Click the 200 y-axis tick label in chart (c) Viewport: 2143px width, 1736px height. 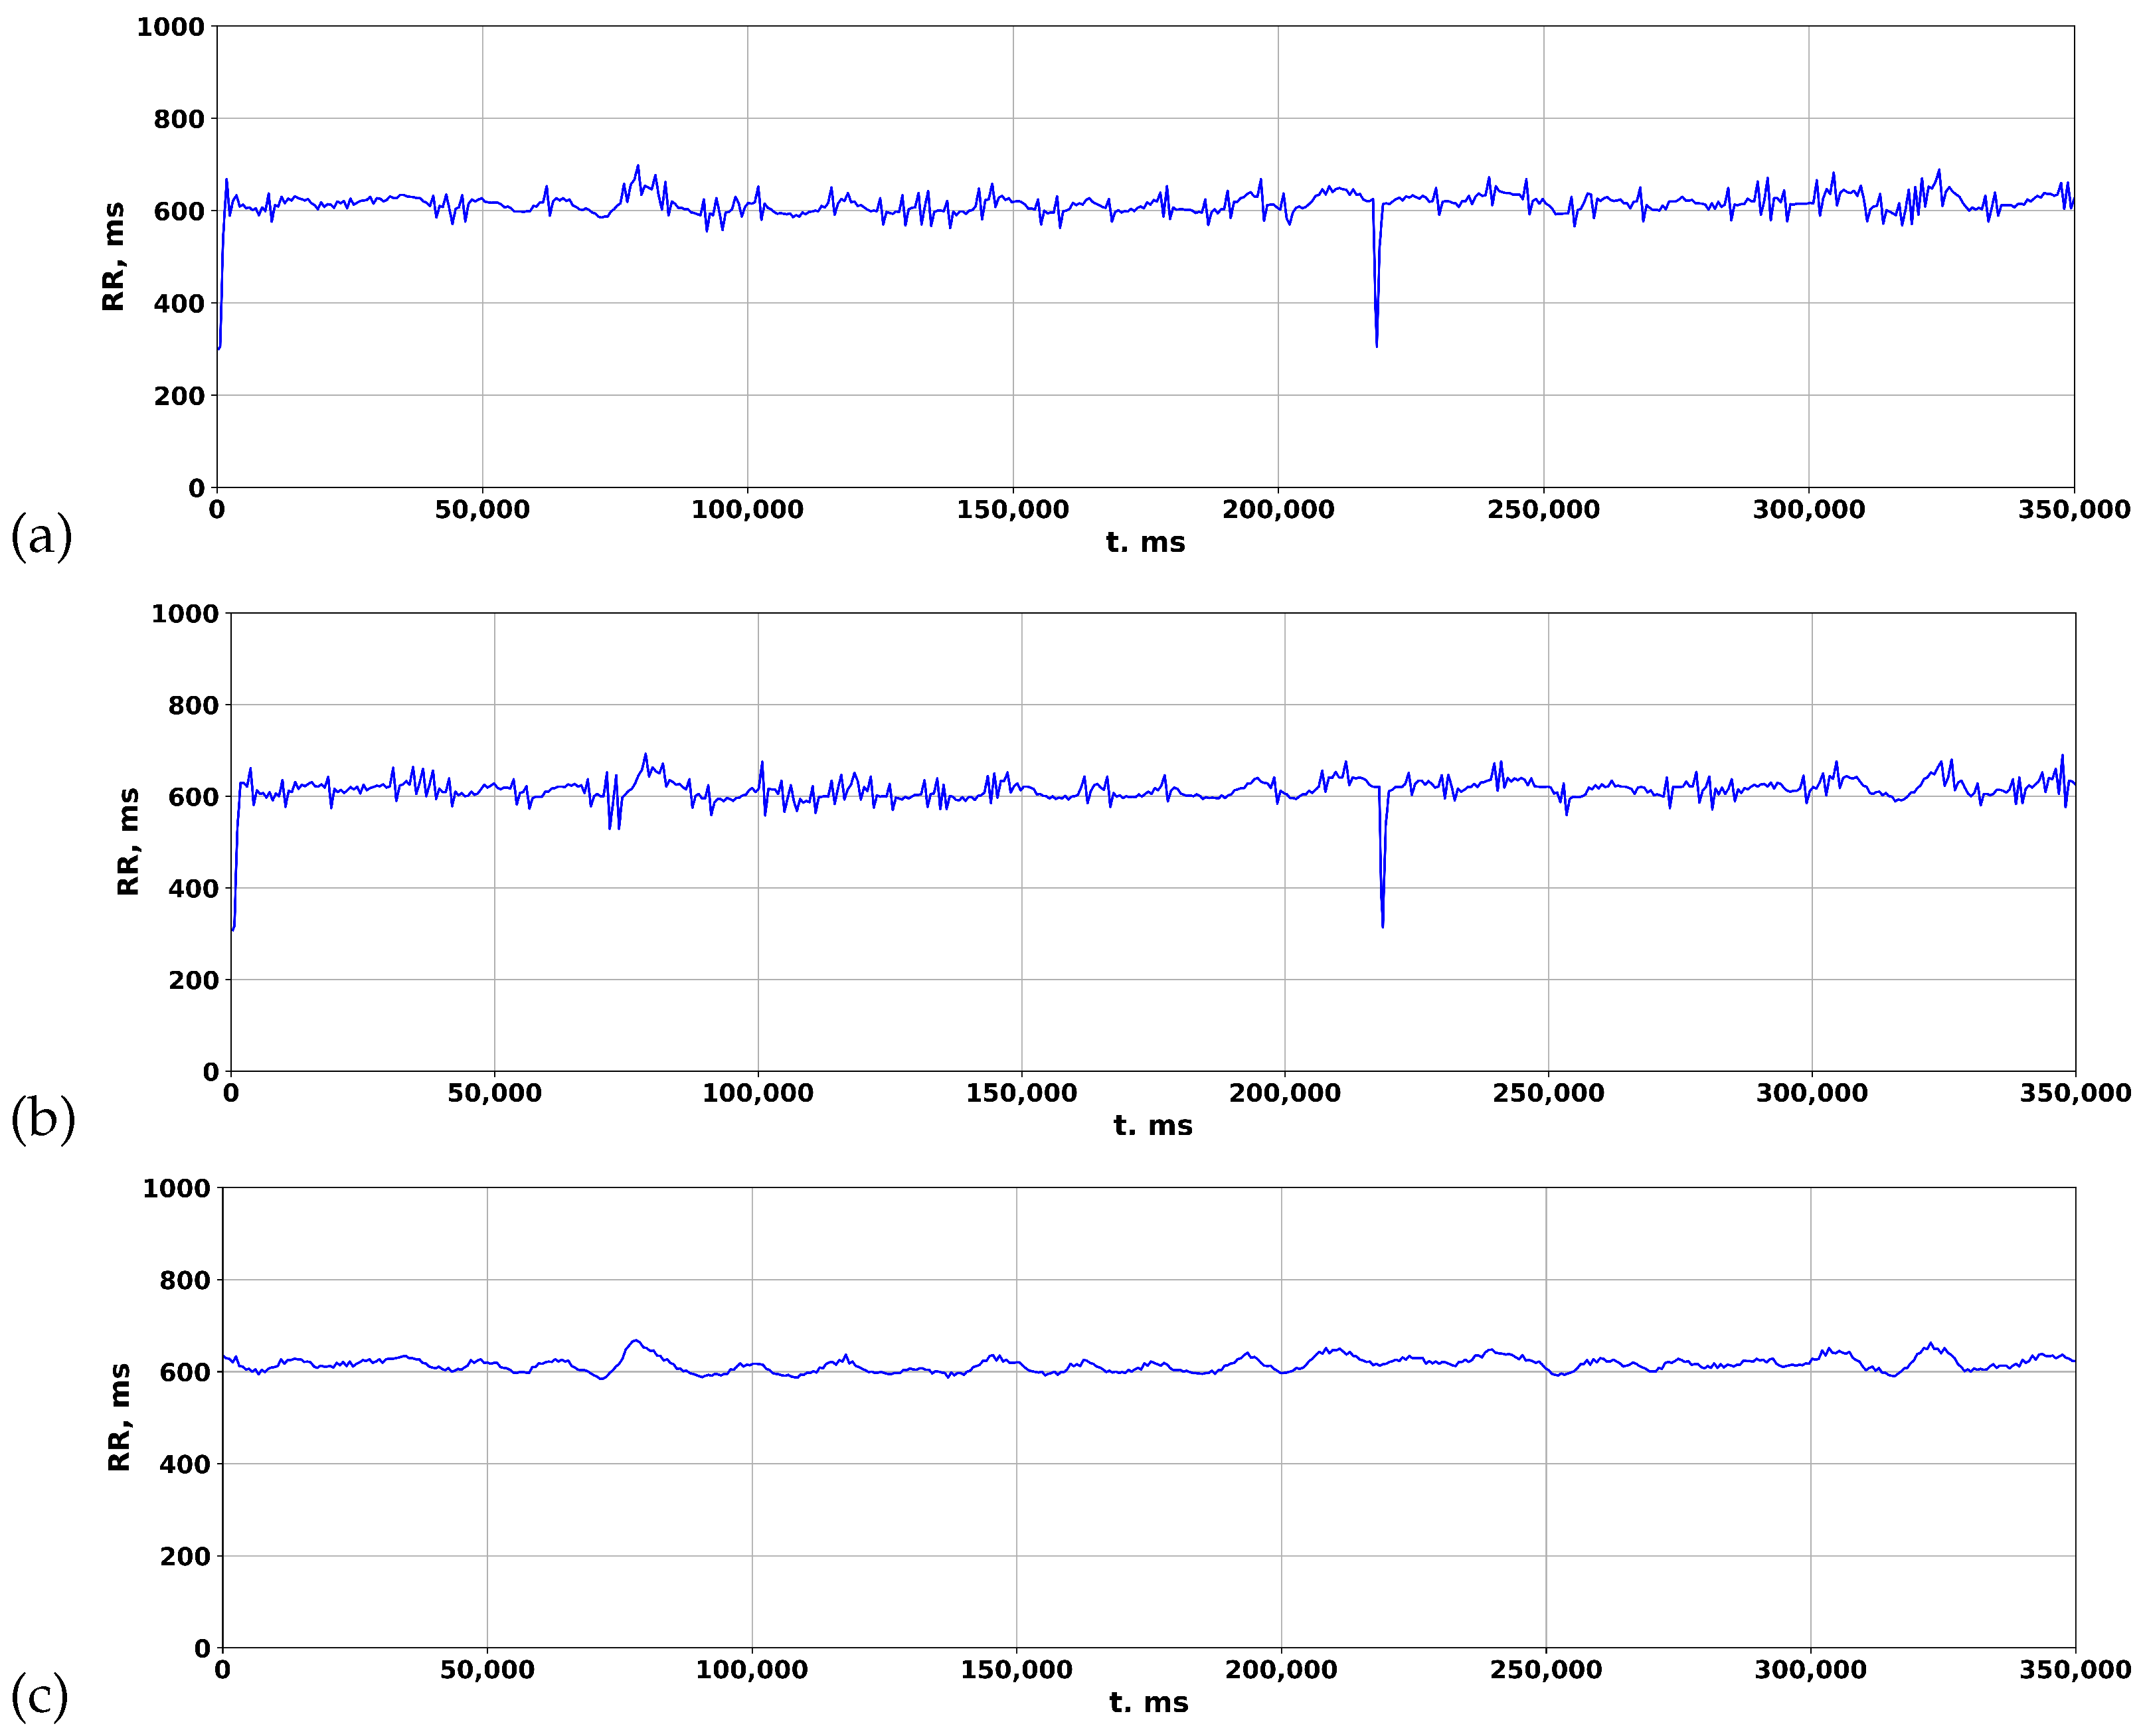pyautogui.click(x=185, y=1557)
